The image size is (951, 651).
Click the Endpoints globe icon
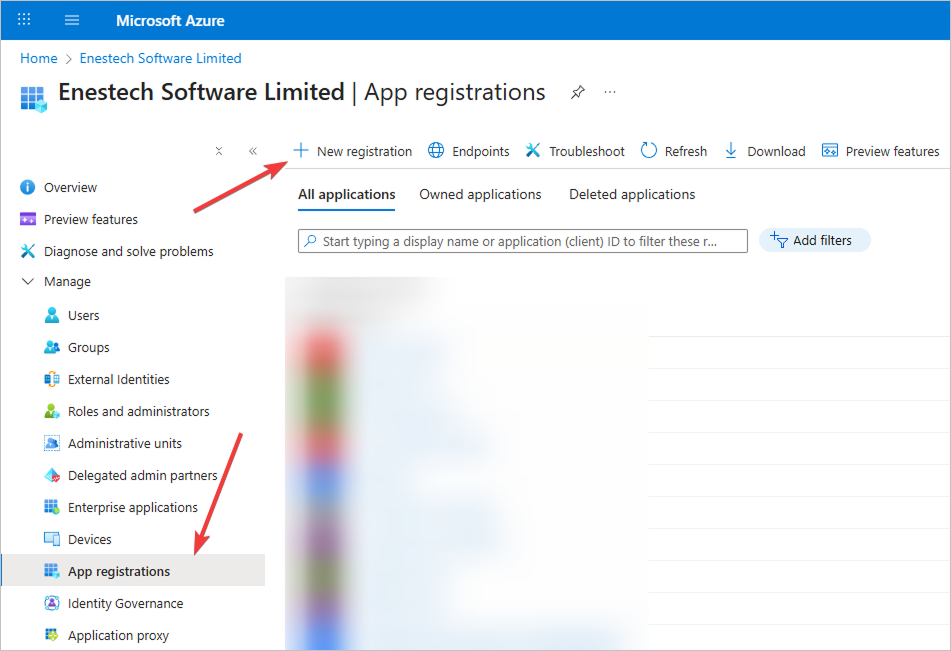point(436,150)
